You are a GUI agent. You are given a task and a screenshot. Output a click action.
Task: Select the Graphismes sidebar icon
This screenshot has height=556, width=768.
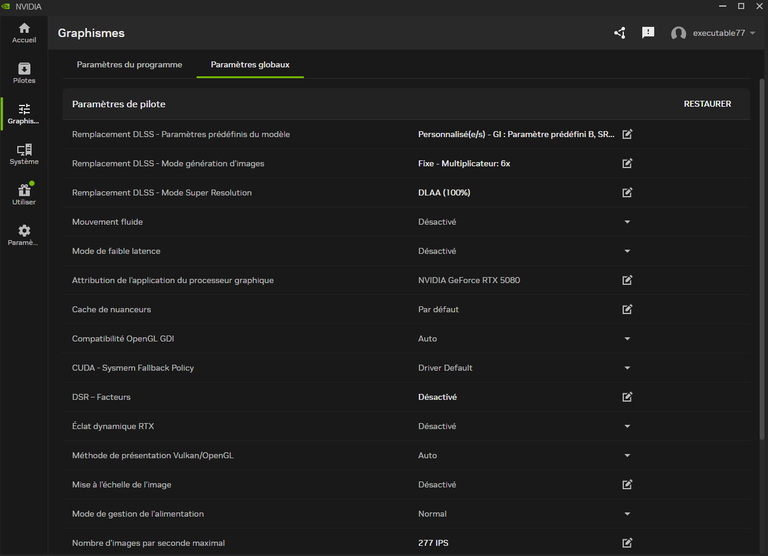(x=24, y=114)
